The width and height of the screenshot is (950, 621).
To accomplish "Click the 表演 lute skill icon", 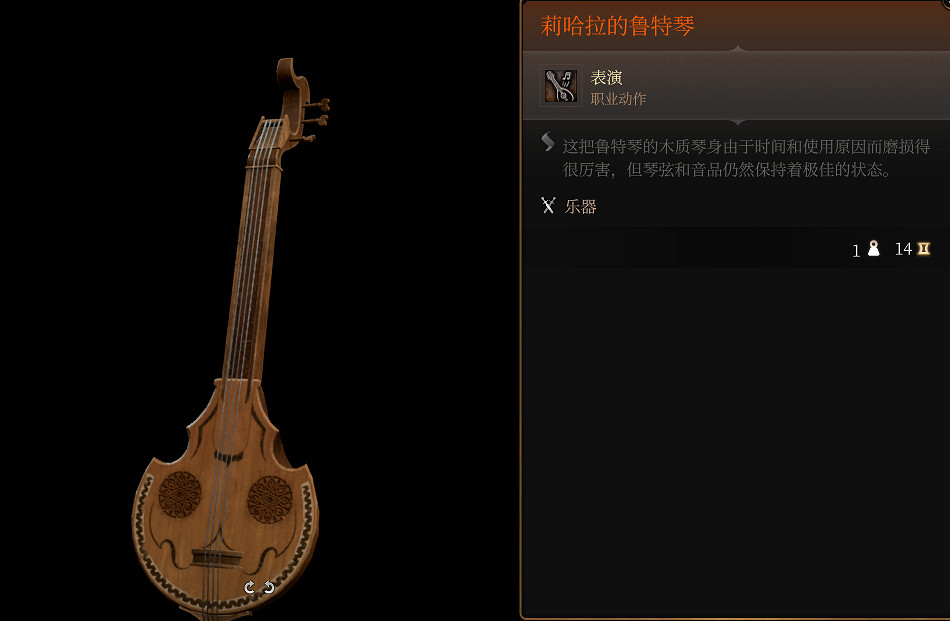I will [560, 86].
